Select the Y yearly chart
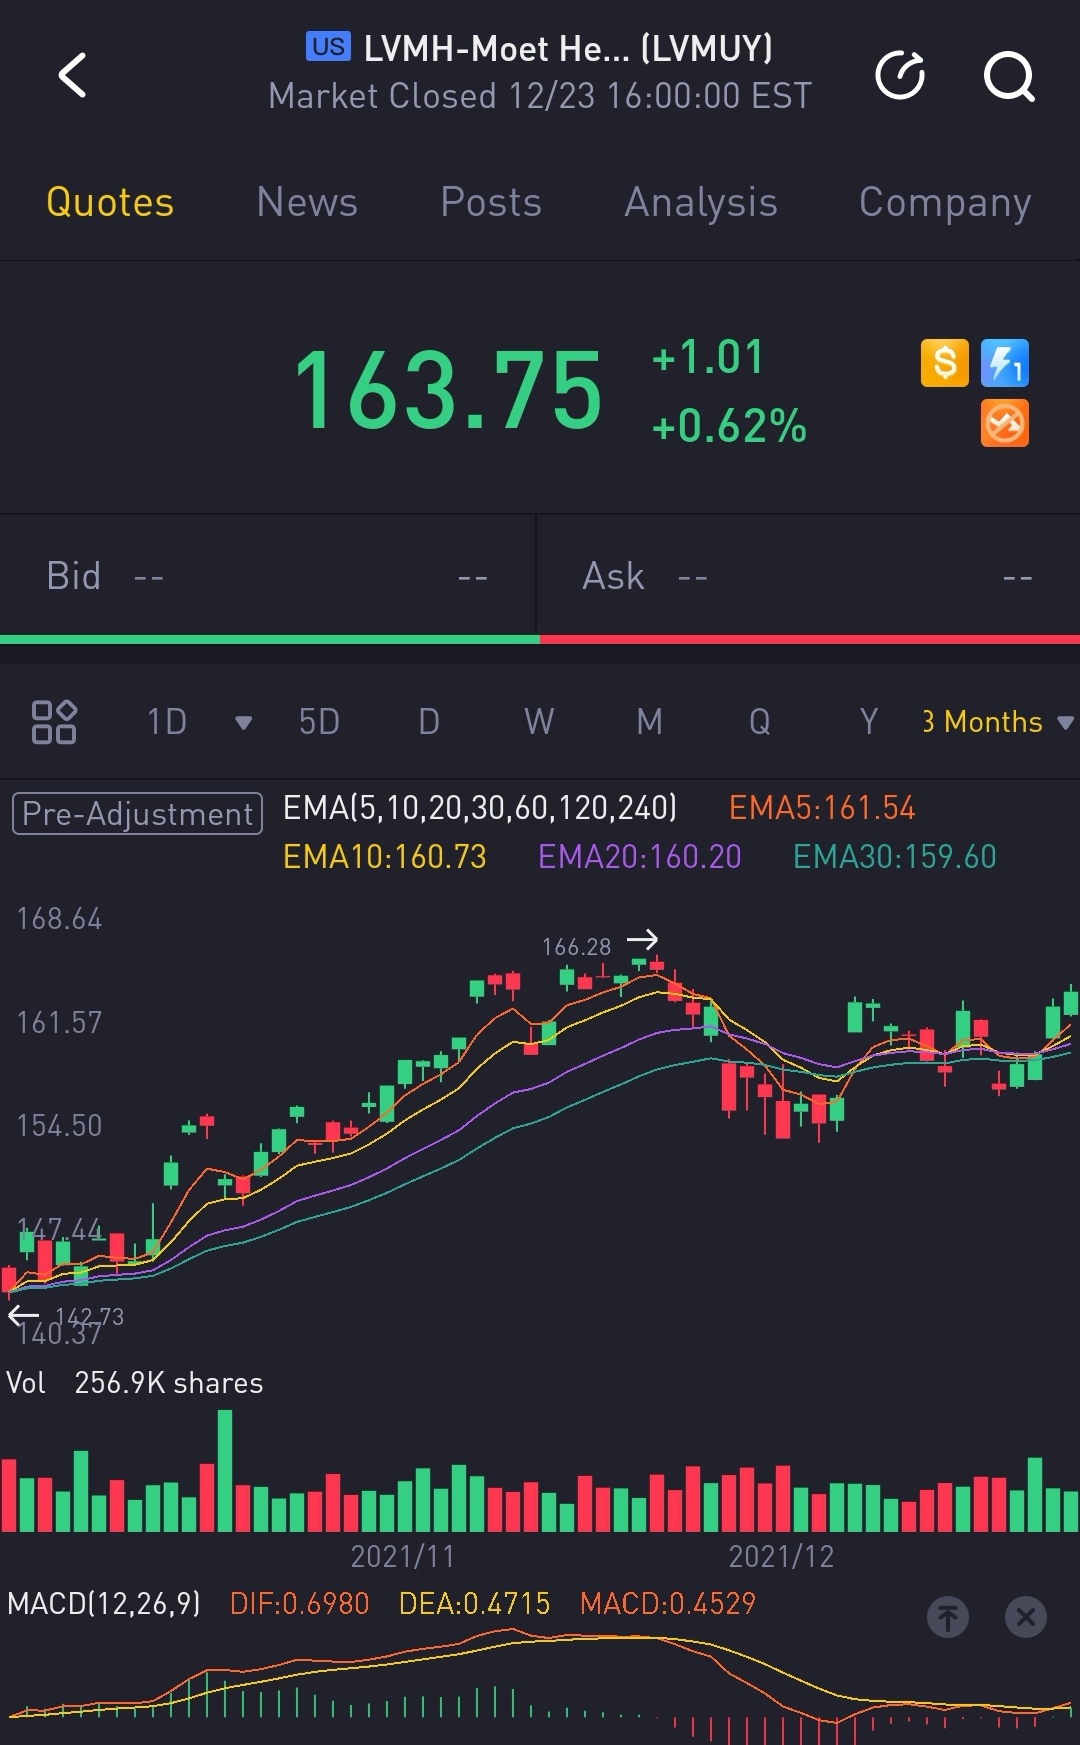Viewport: 1080px width, 1745px height. click(x=869, y=722)
